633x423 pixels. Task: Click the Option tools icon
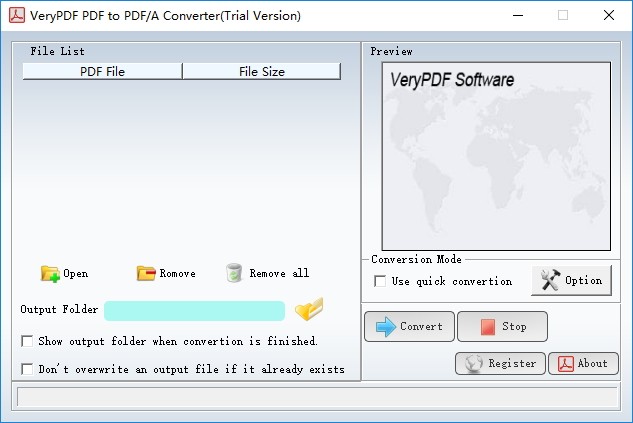pyautogui.click(x=549, y=281)
